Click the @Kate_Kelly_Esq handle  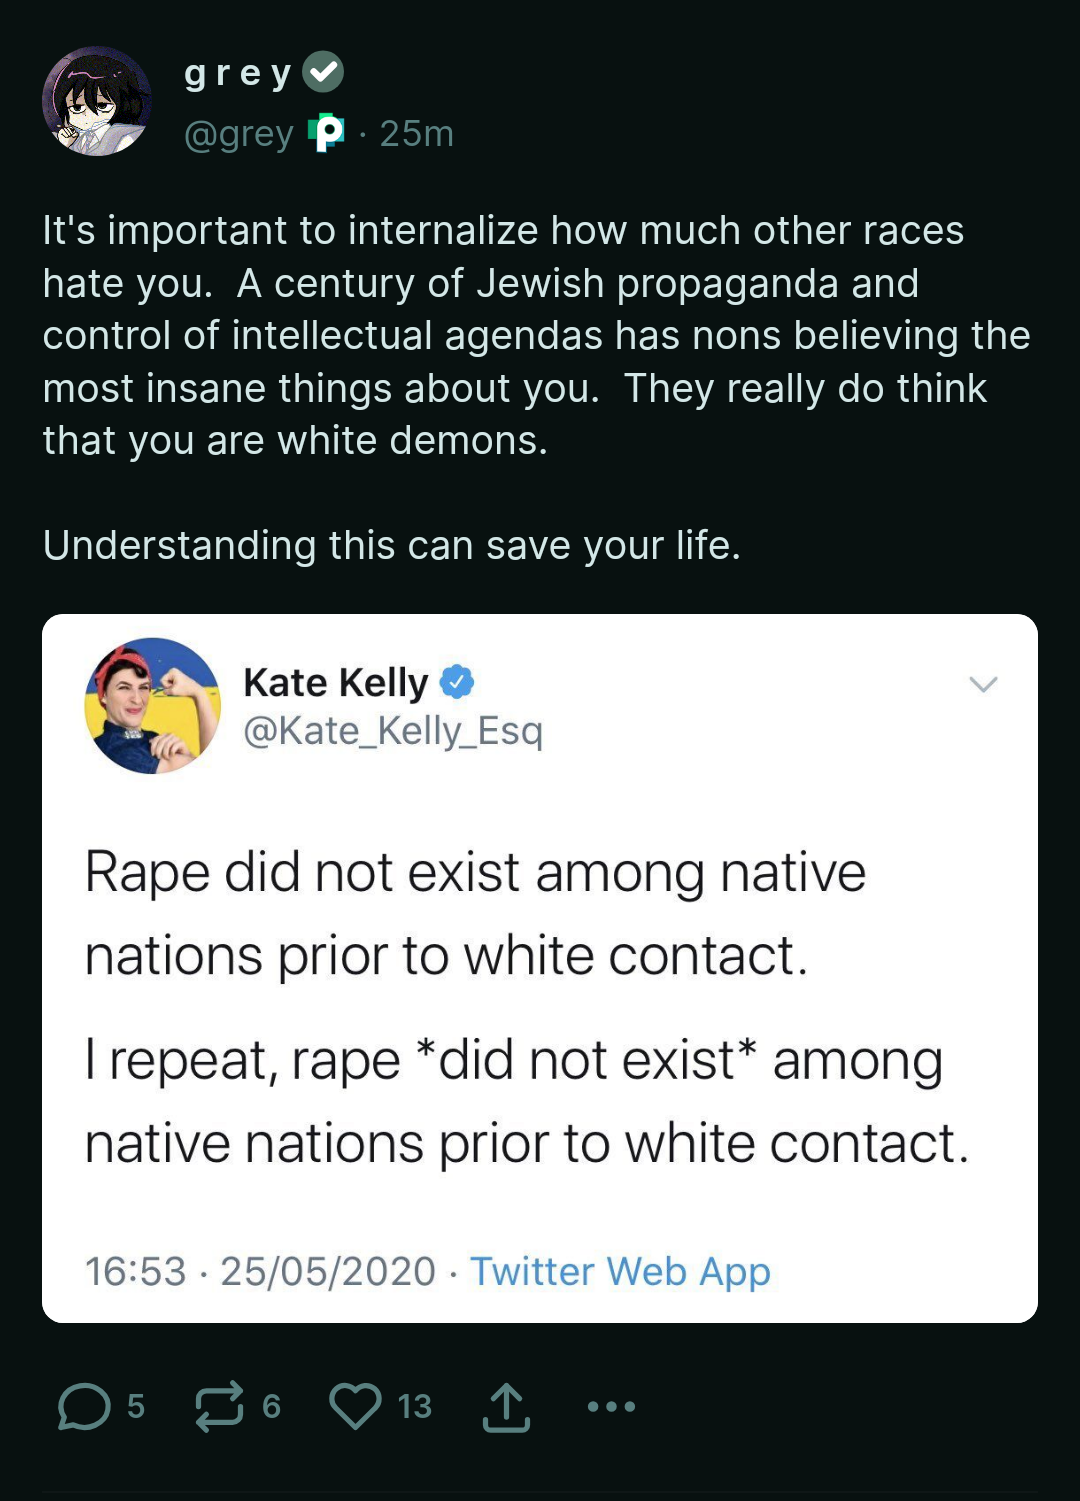(393, 731)
